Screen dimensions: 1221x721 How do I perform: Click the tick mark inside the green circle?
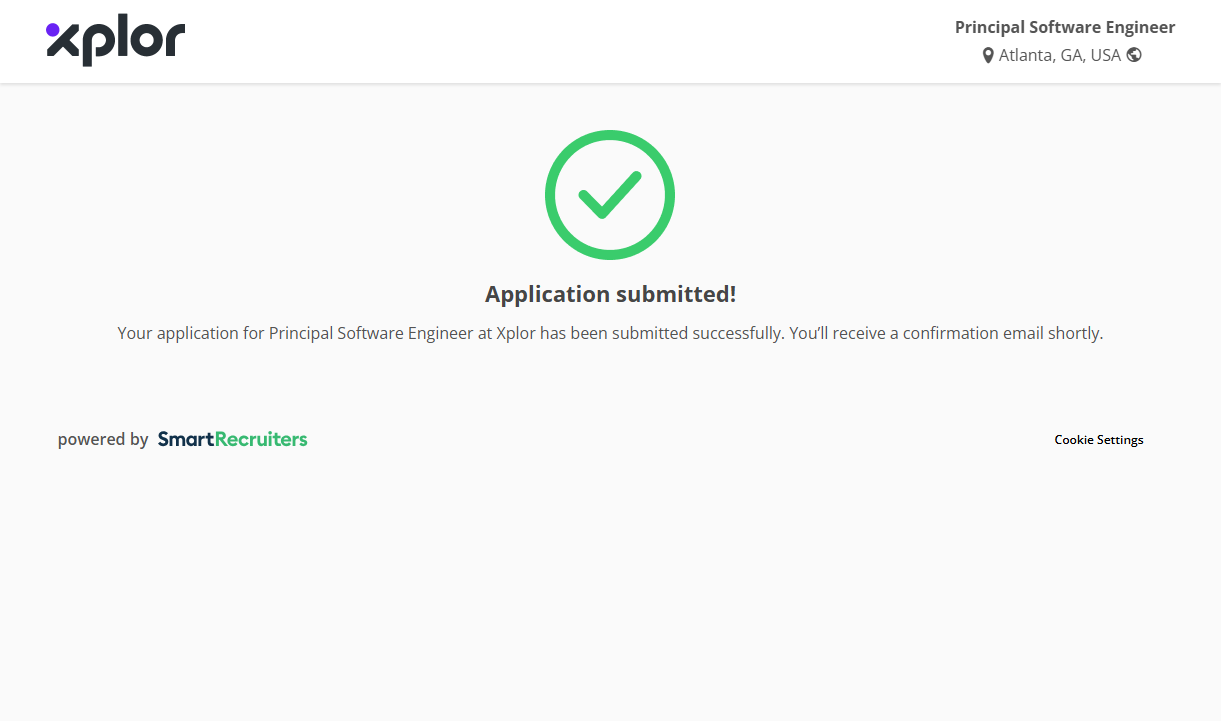(x=609, y=195)
